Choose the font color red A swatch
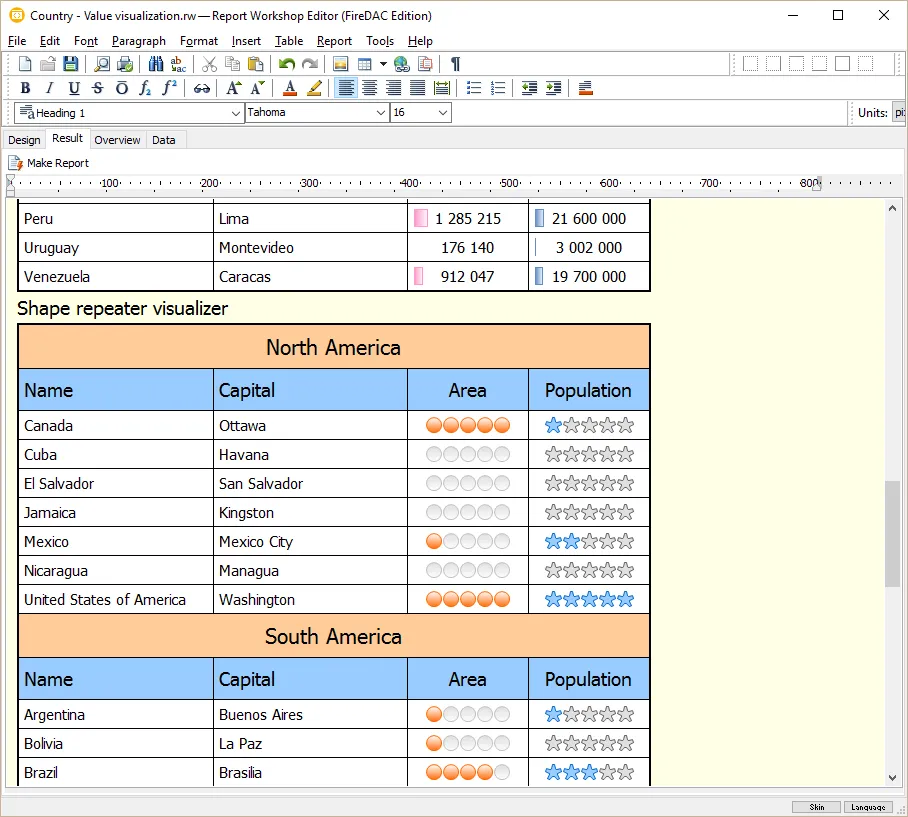Image resolution: width=908 pixels, height=817 pixels. 289,88
